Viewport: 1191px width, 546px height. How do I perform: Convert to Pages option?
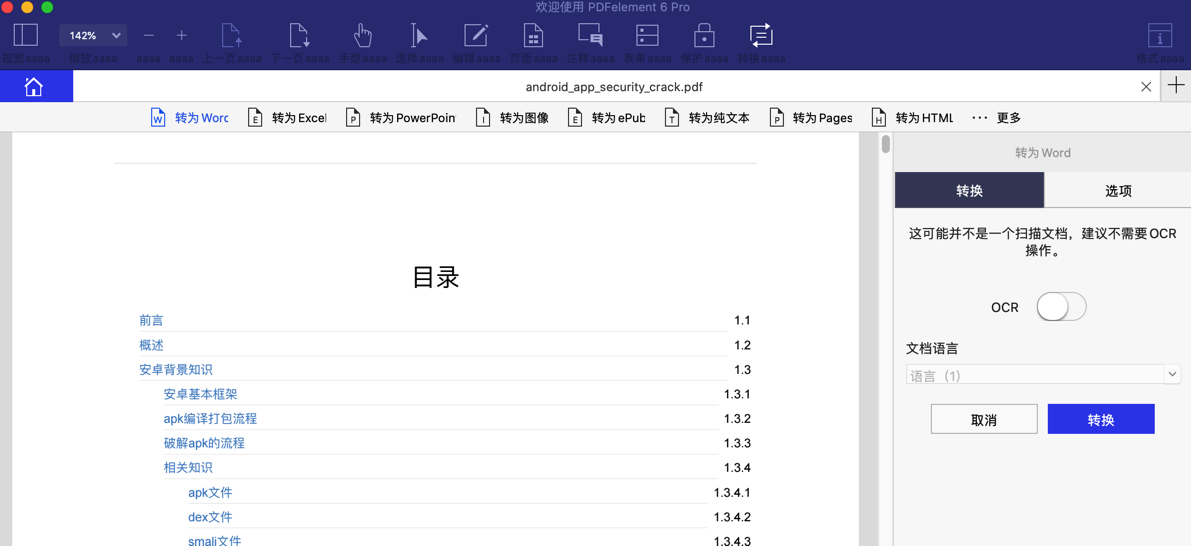click(810, 118)
